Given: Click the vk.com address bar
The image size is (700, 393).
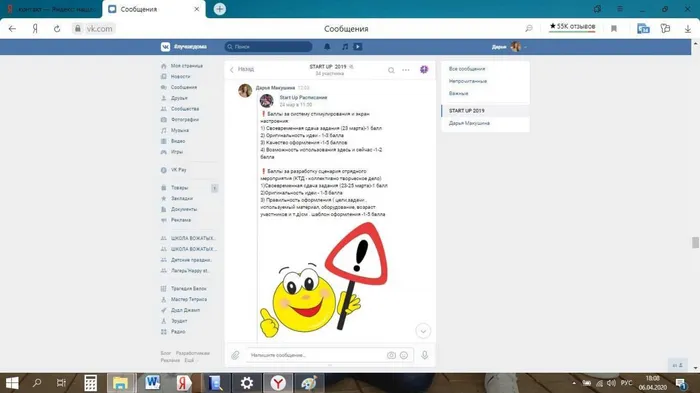Looking at the screenshot, I should (99, 29).
